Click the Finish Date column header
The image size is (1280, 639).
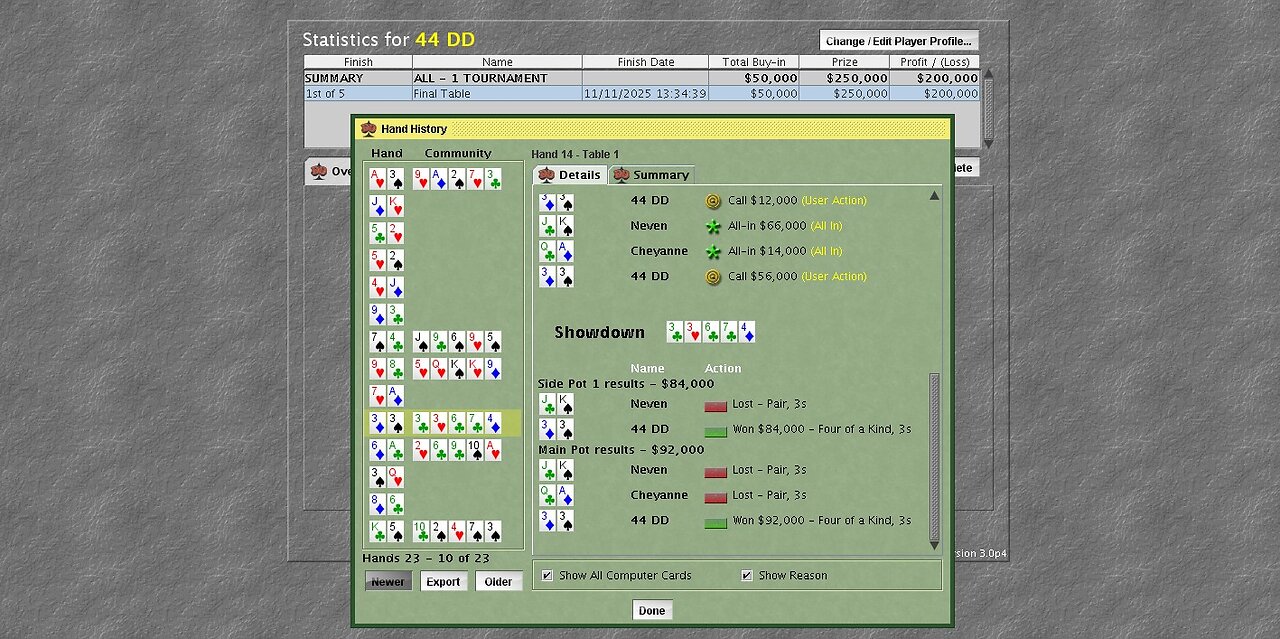645,62
